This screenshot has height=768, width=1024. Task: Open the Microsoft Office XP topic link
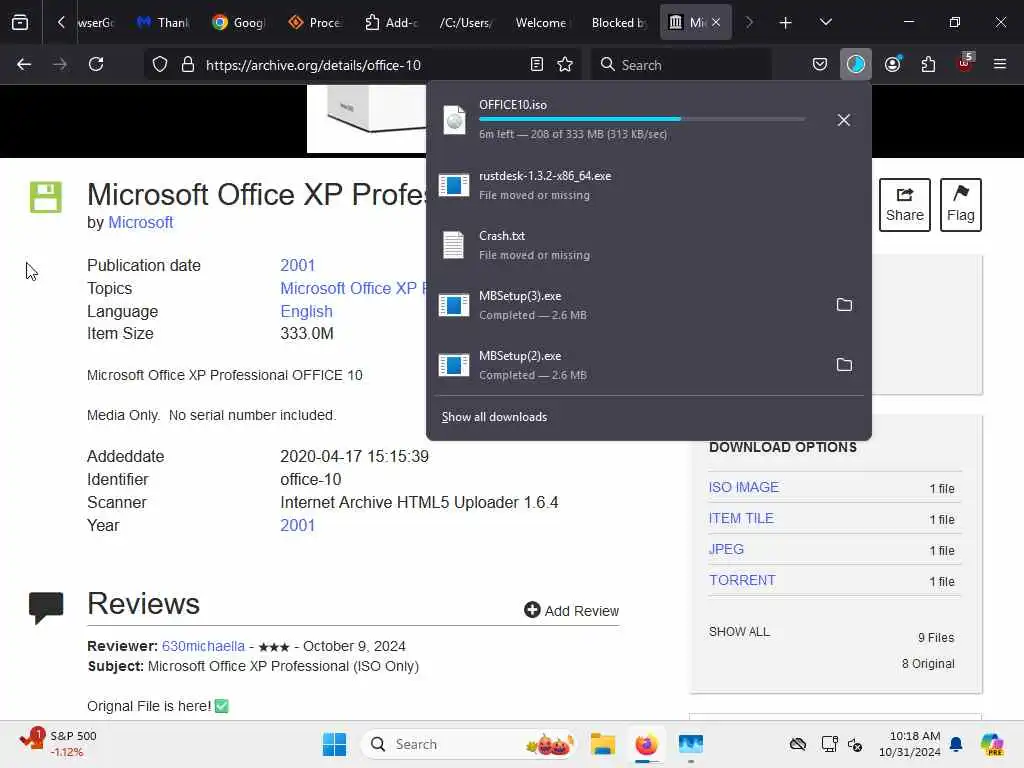(353, 289)
